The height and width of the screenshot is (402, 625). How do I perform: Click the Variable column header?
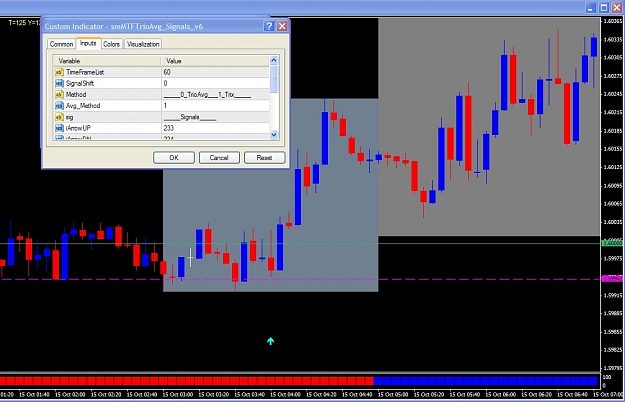(x=107, y=61)
